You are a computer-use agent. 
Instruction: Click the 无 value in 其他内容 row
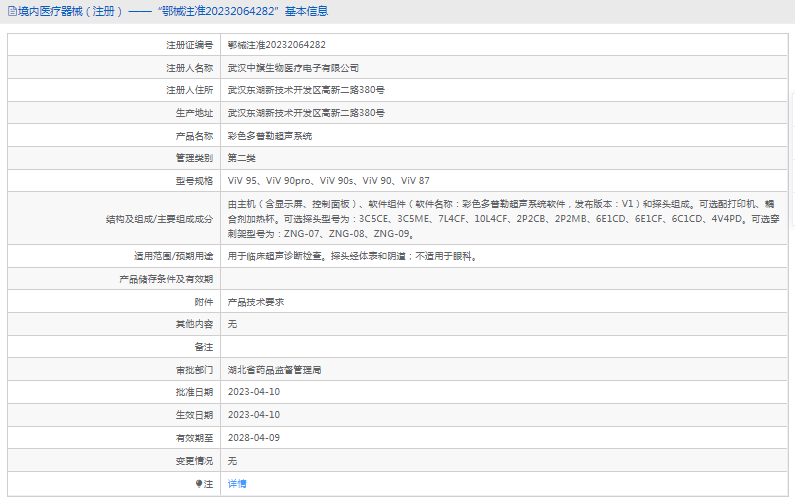coord(232,324)
